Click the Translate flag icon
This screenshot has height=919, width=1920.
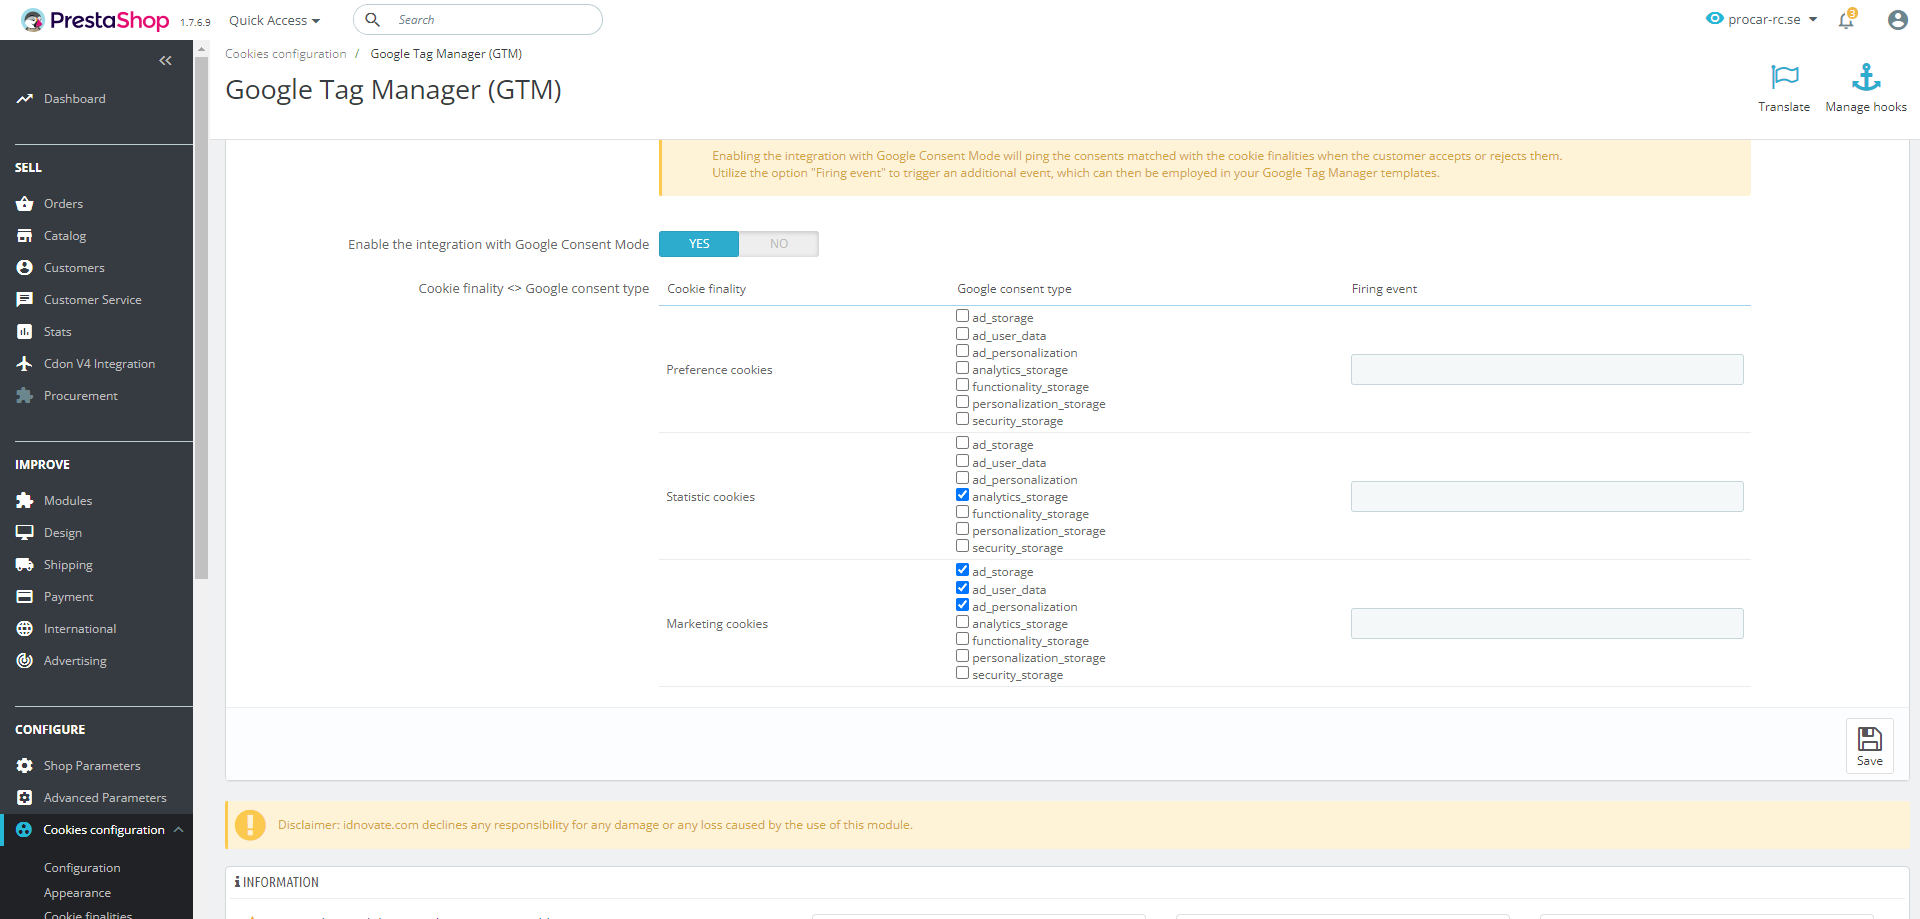[1784, 77]
